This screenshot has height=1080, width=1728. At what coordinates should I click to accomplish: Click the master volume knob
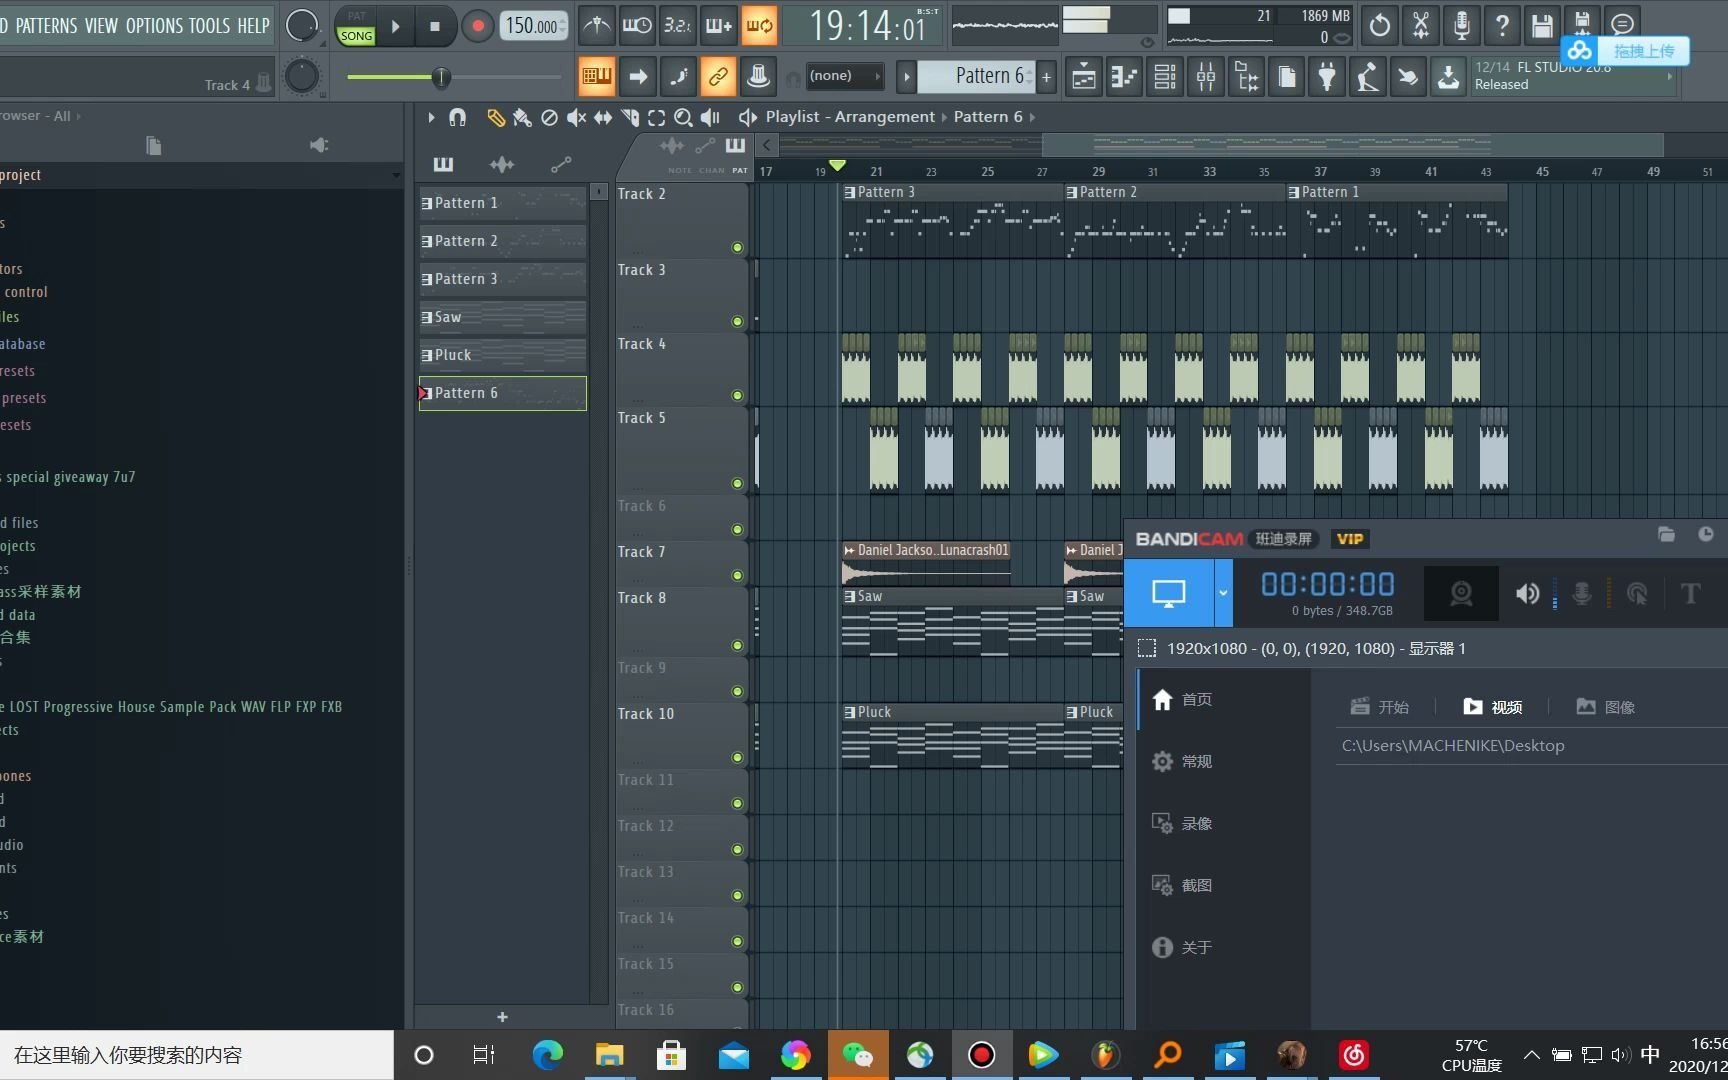coord(302,26)
